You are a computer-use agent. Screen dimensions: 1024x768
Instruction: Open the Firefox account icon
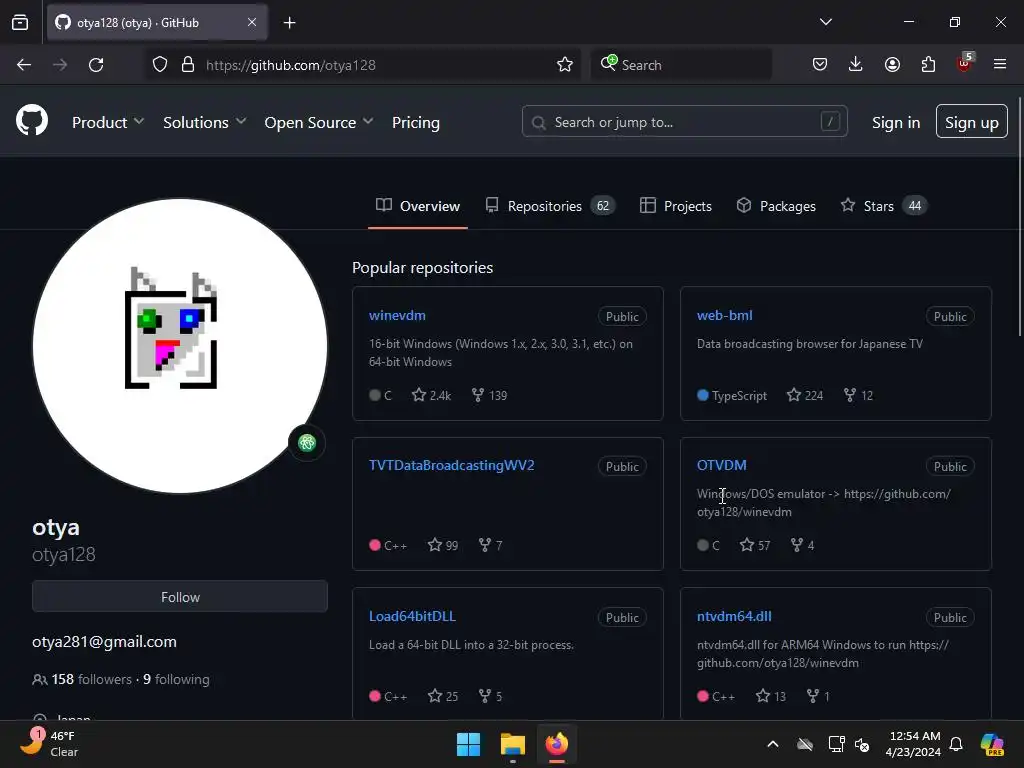(892, 65)
